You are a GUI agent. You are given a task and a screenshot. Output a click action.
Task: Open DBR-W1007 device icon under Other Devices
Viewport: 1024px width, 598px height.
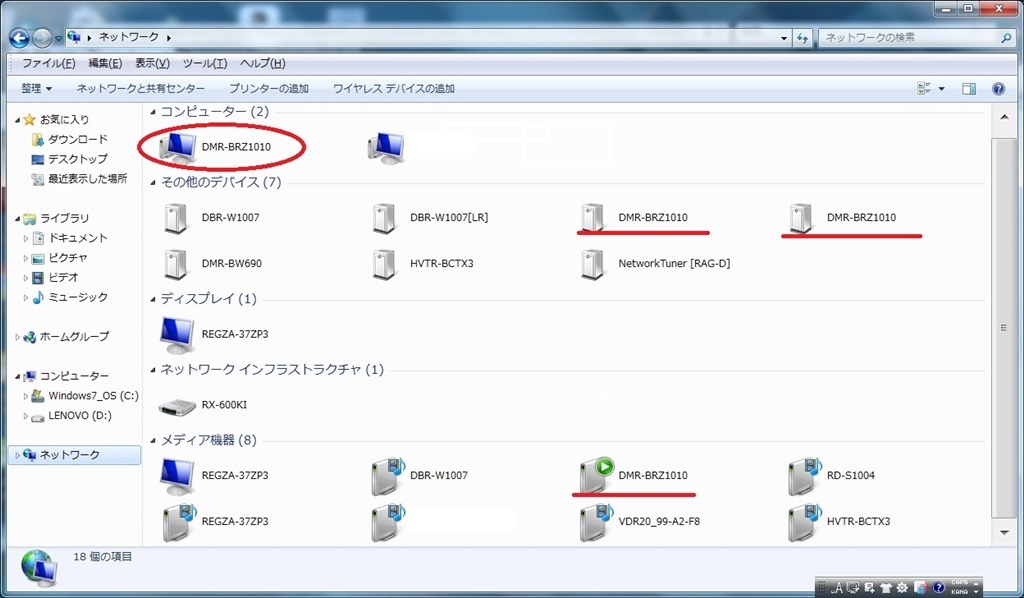click(x=176, y=217)
